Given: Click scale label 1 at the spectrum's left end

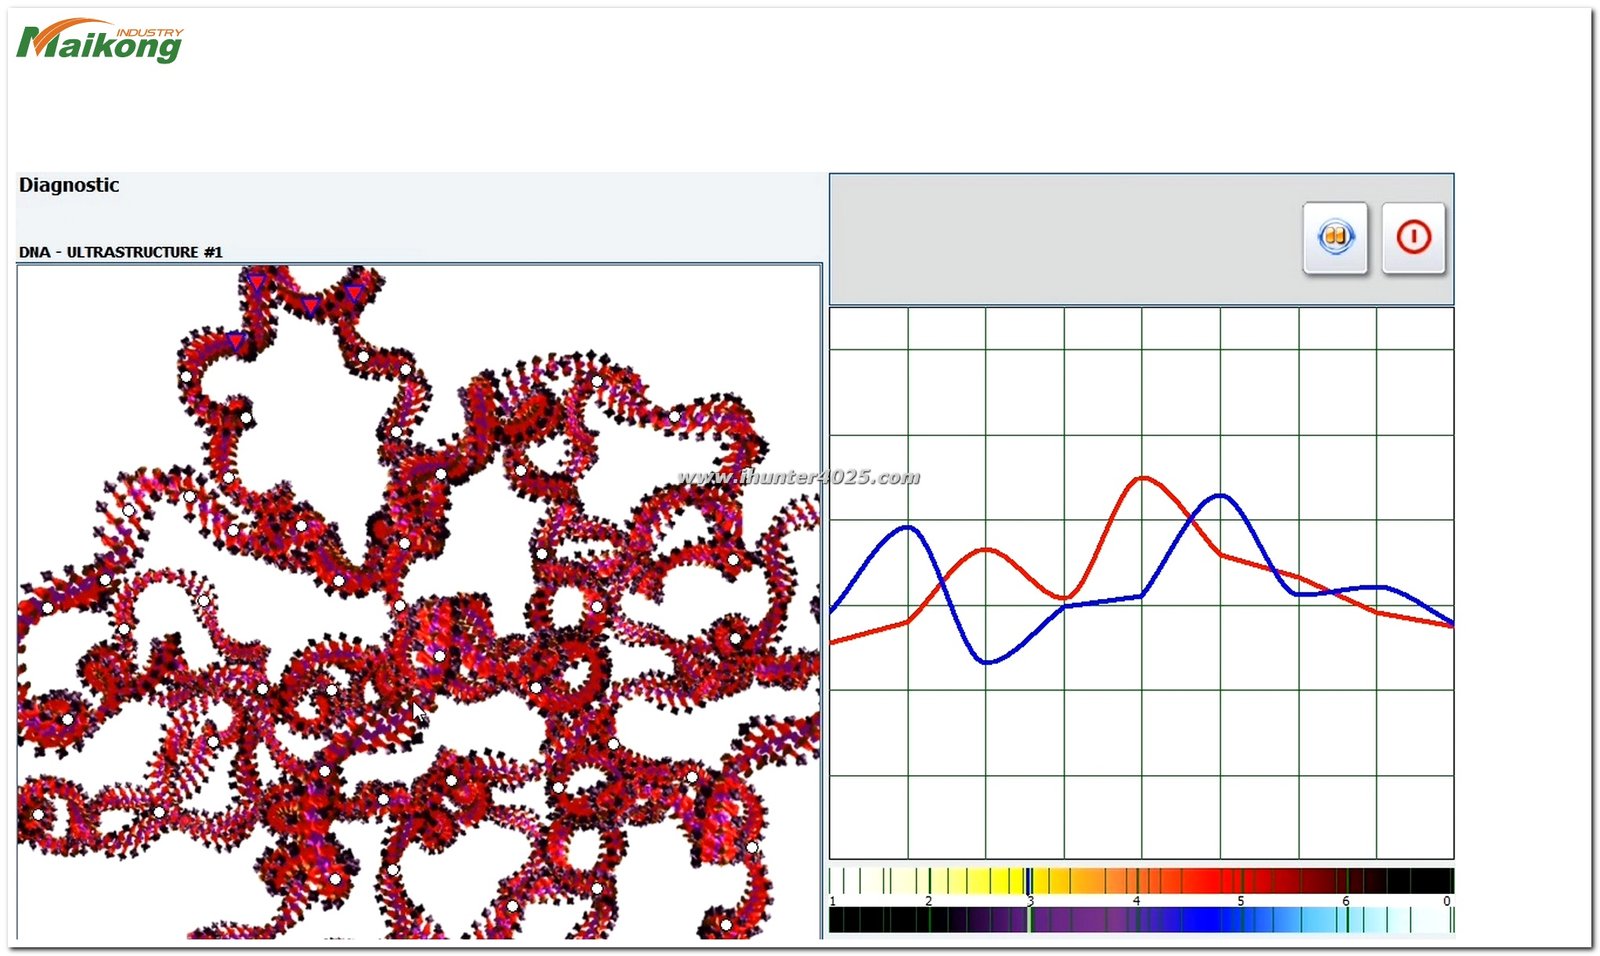Looking at the screenshot, I should [833, 901].
